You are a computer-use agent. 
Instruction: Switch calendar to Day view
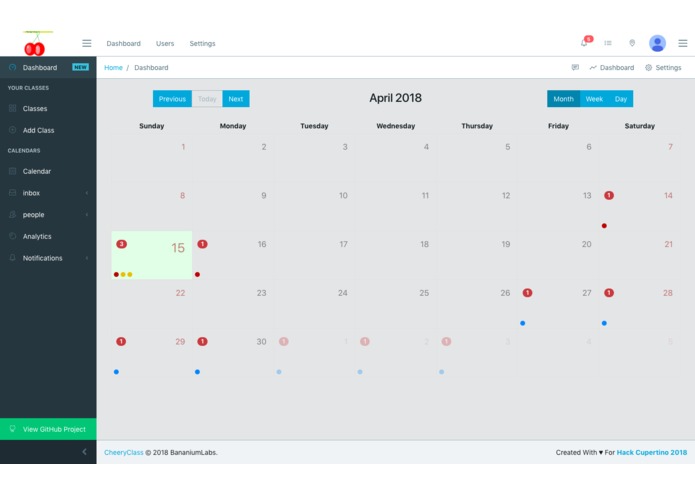pos(621,99)
